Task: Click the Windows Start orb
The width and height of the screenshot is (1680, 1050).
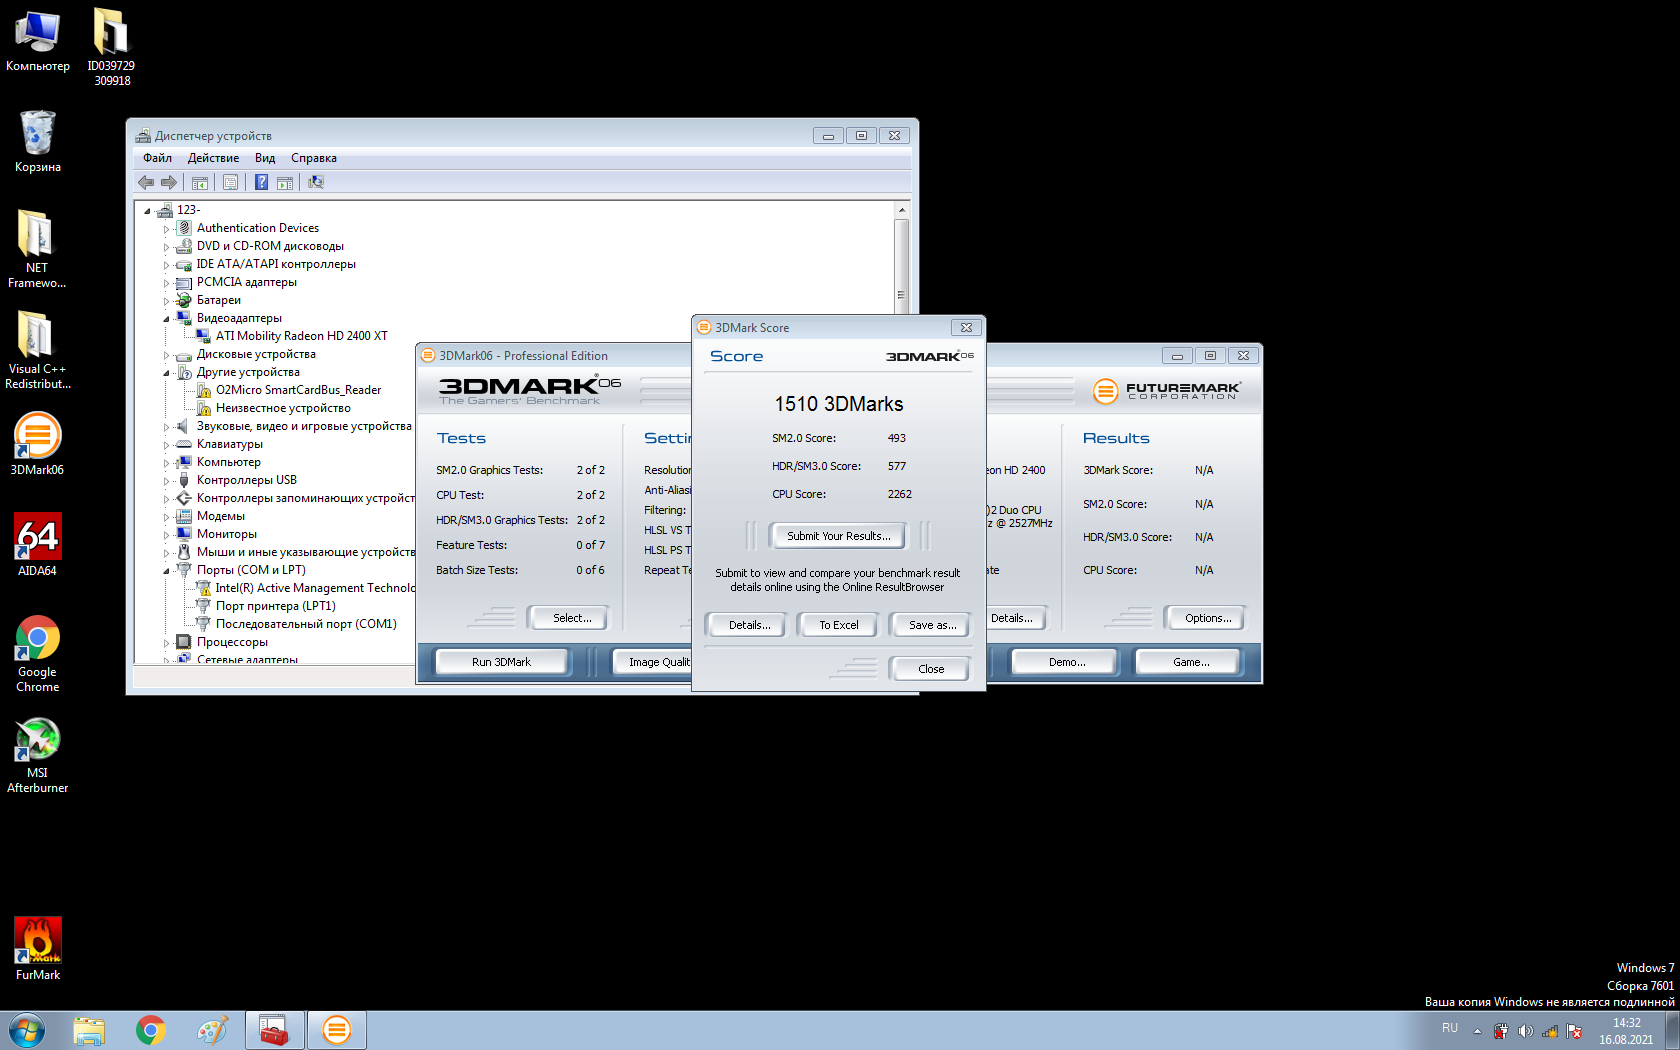Action: point(26,1030)
